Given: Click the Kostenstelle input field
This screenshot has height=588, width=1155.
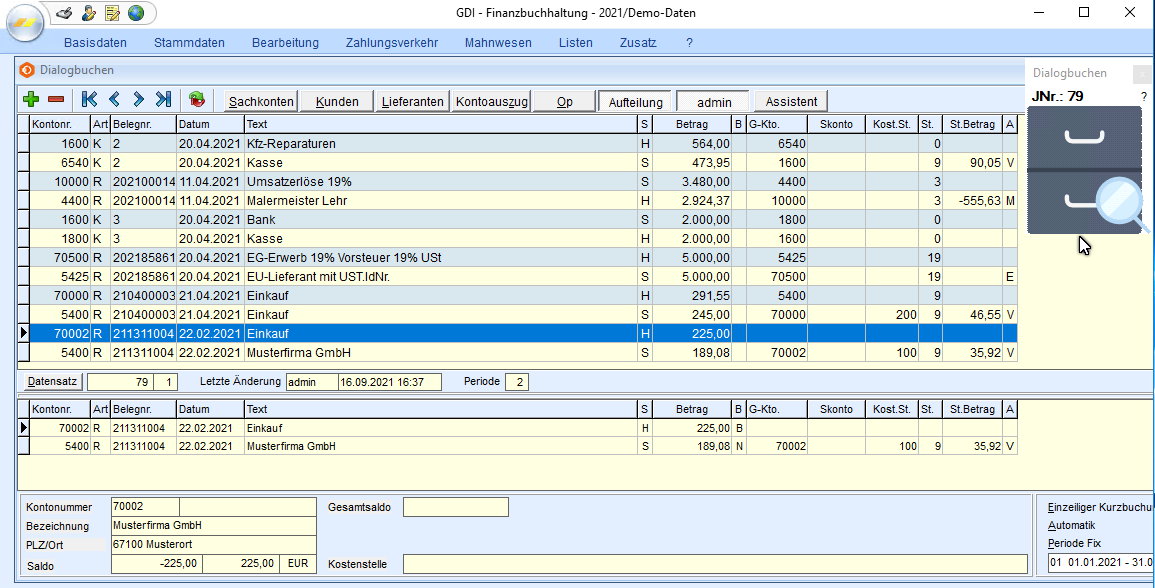Looking at the screenshot, I should (714, 564).
